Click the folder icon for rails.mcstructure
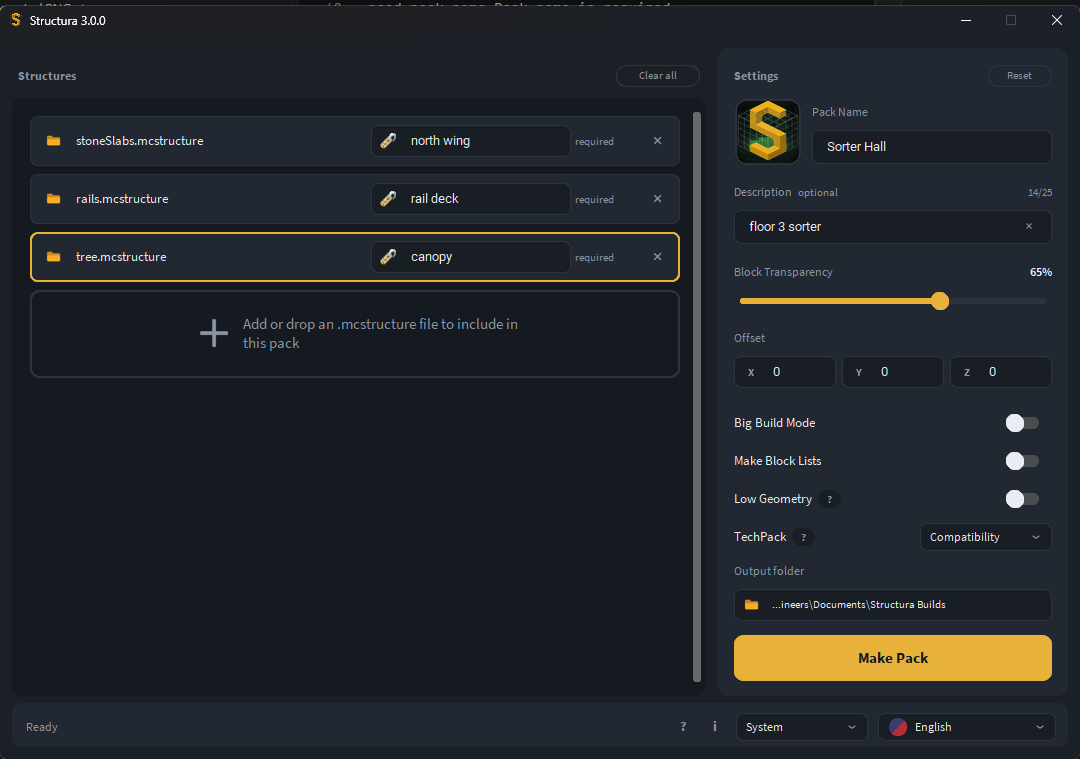This screenshot has height=759, width=1080. pyautogui.click(x=54, y=198)
